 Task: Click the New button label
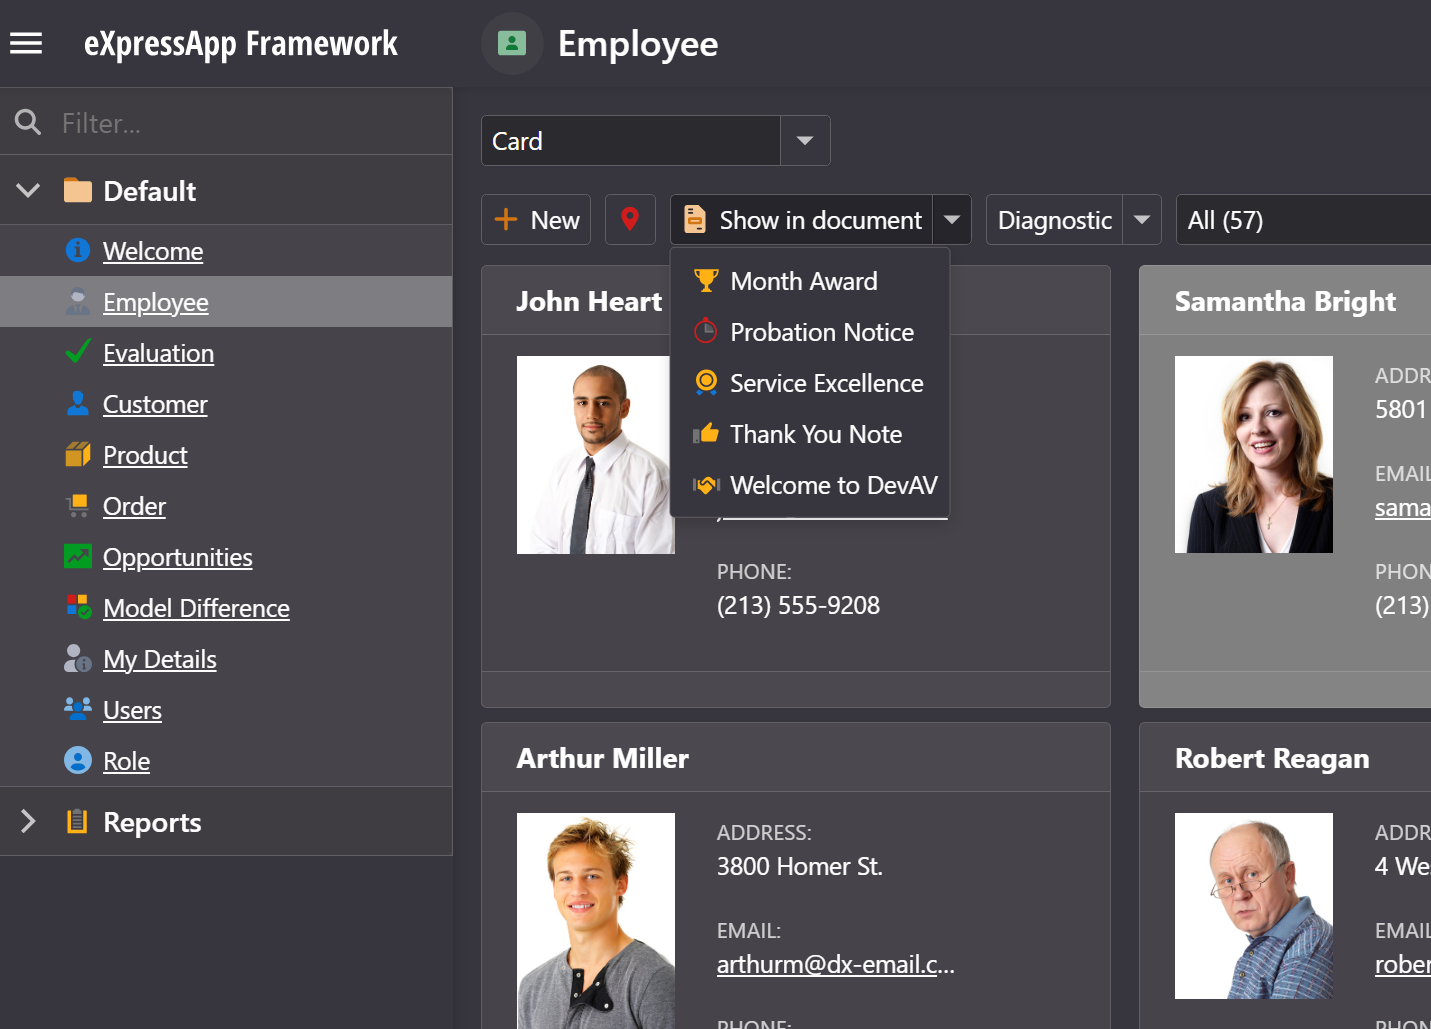[555, 220]
